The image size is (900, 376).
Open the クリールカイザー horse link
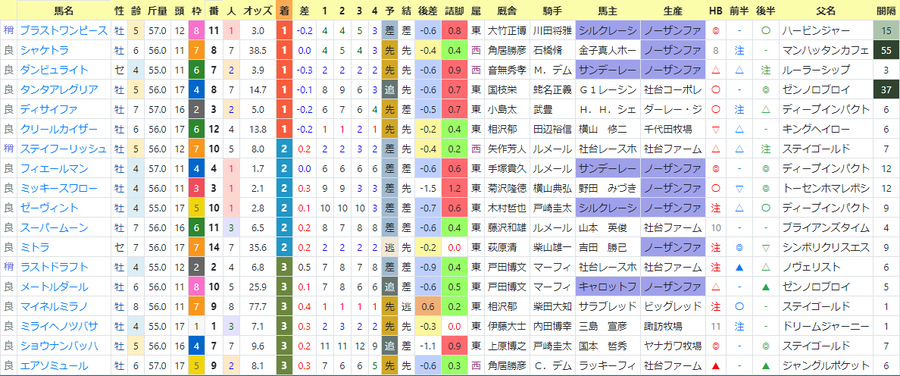59,129
